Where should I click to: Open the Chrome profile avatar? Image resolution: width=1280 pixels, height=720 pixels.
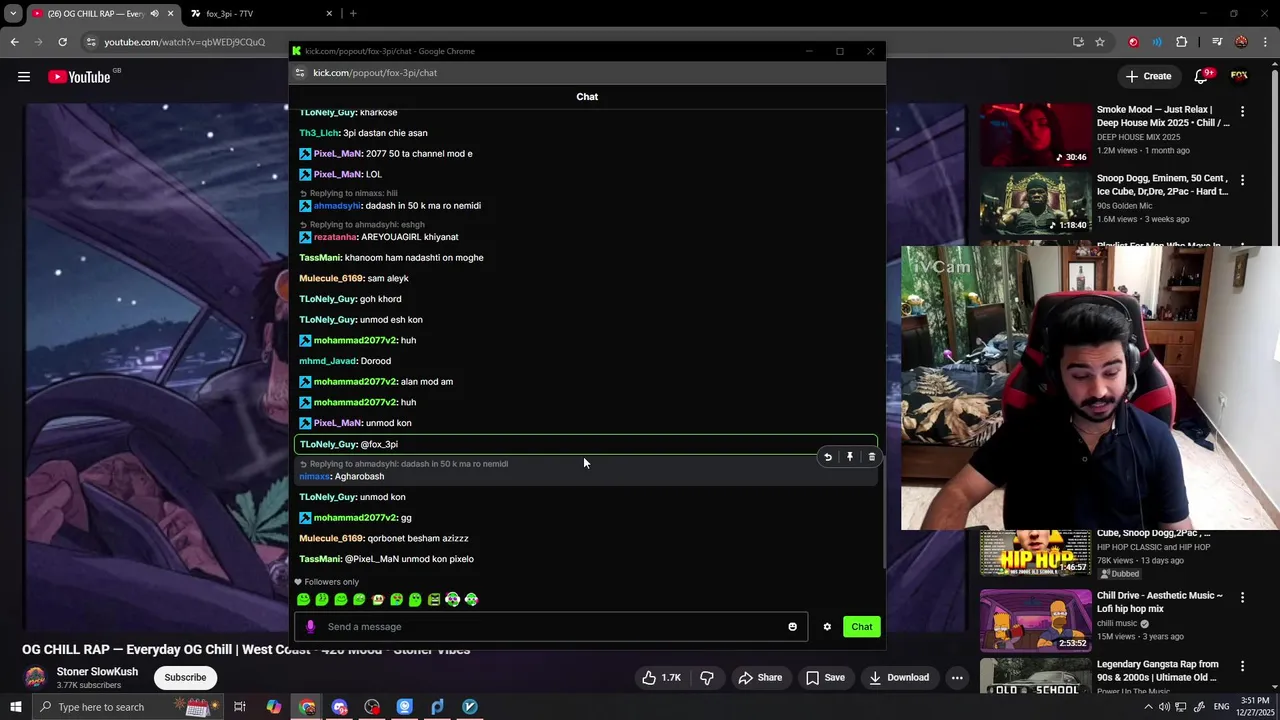[x=1241, y=42]
